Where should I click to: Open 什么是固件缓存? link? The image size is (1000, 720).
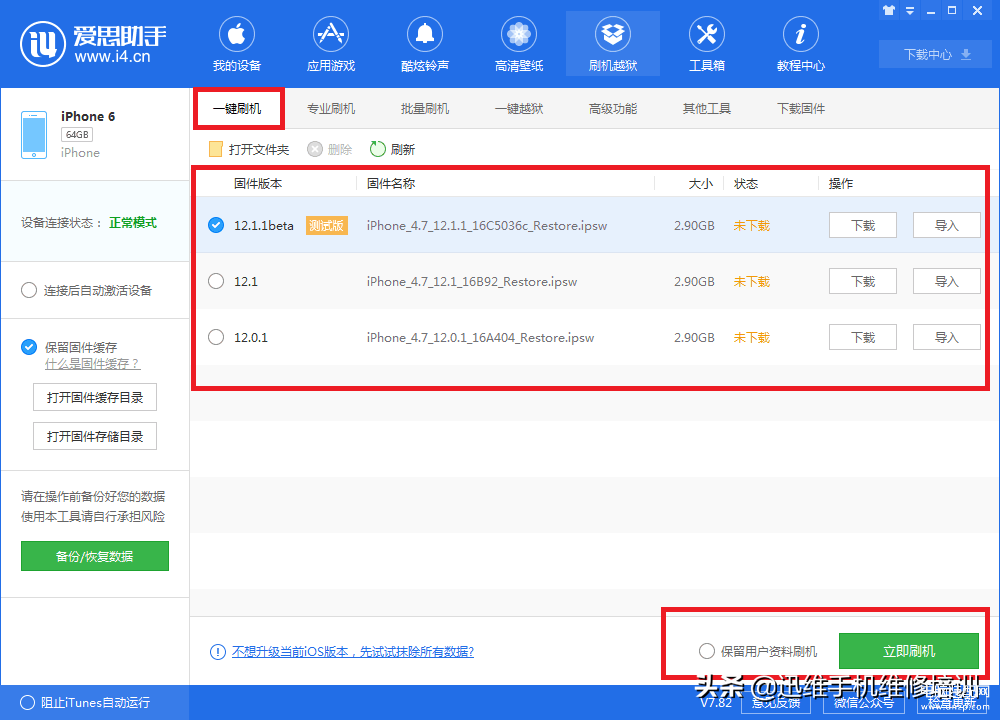[x=92, y=364]
